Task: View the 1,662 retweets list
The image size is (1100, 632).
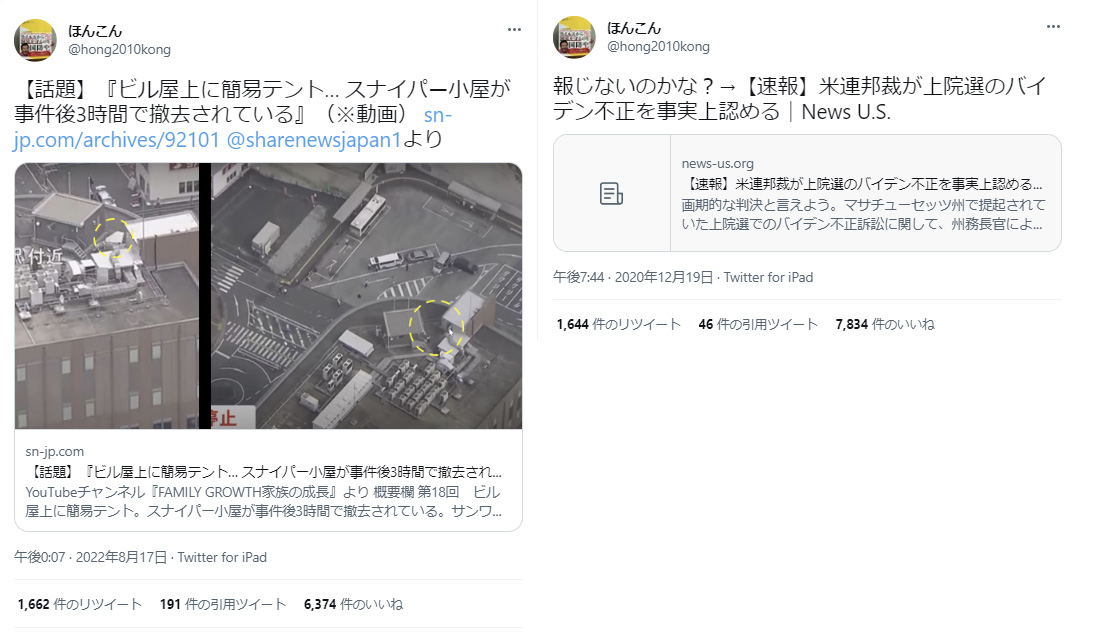Action: 80,604
